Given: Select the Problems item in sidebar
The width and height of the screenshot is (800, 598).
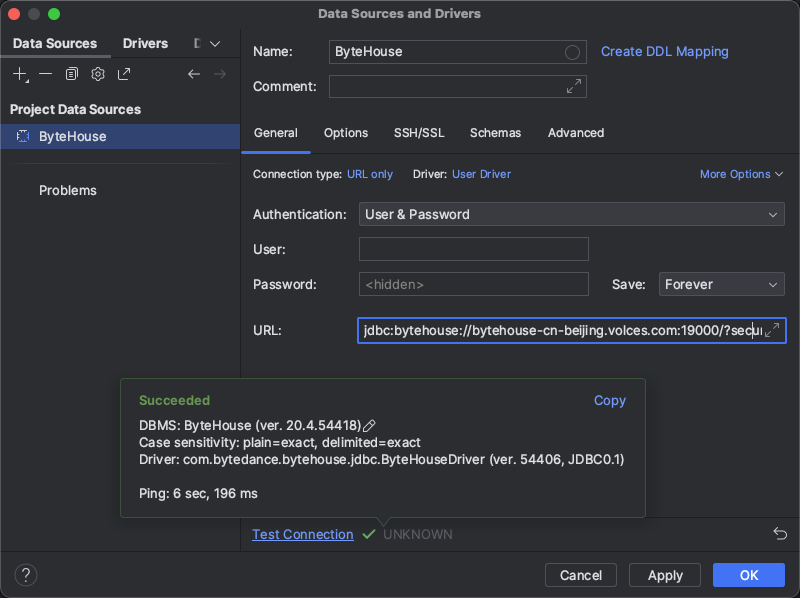Looking at the screenshot, I should click(x=68, y=190).
